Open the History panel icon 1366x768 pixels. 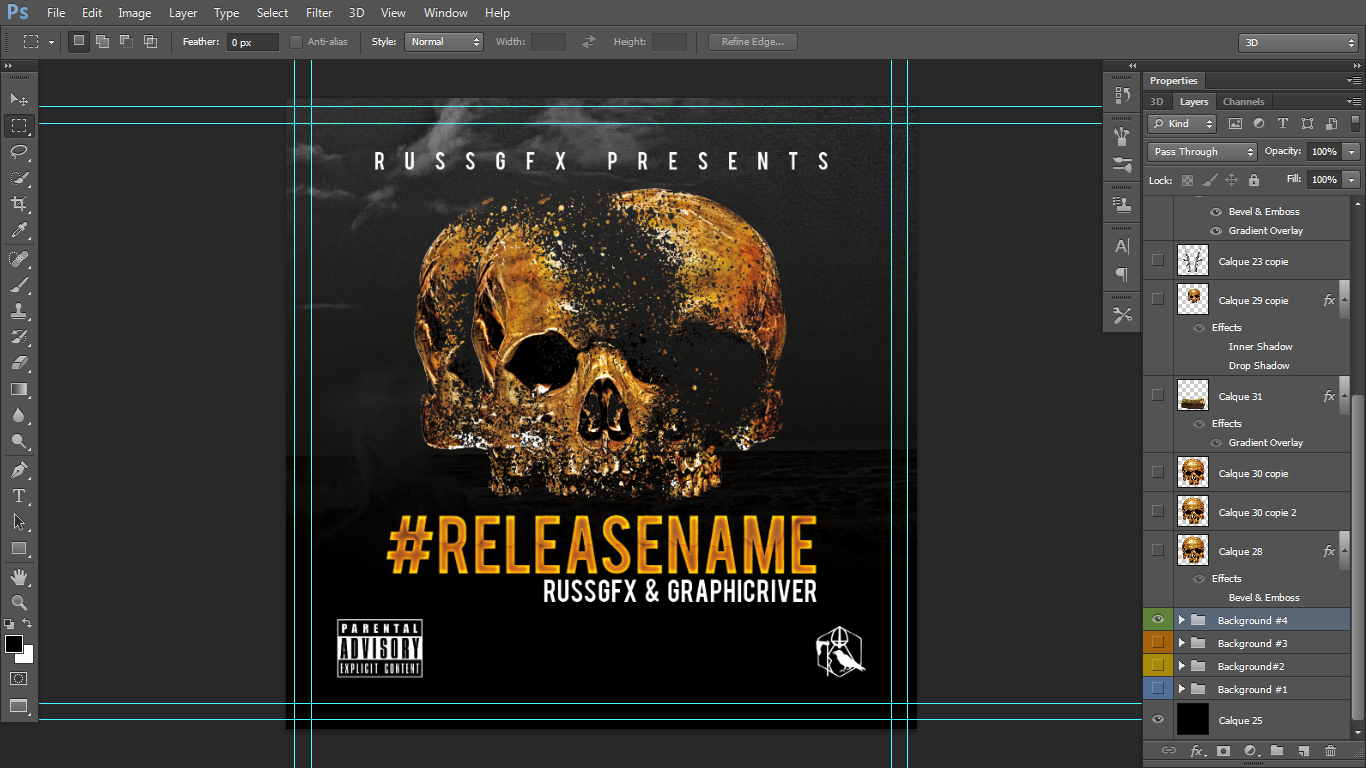1122,96
